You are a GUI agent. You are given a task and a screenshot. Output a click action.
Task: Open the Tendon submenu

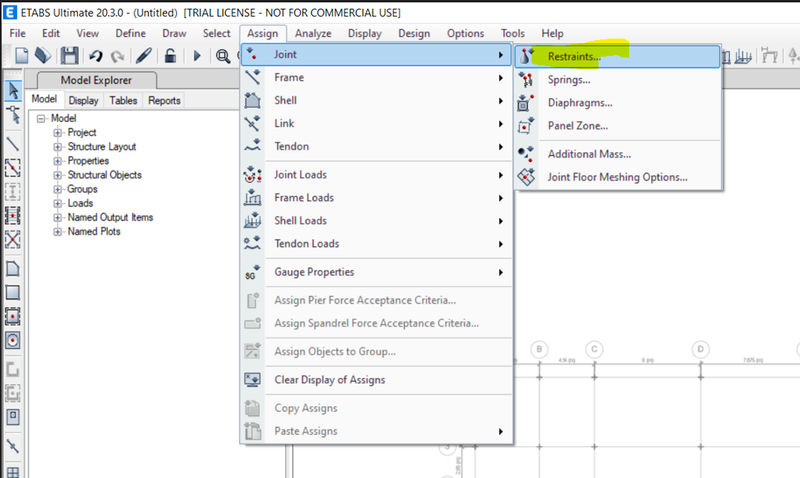pyautogui.click(x=377, y=146)
